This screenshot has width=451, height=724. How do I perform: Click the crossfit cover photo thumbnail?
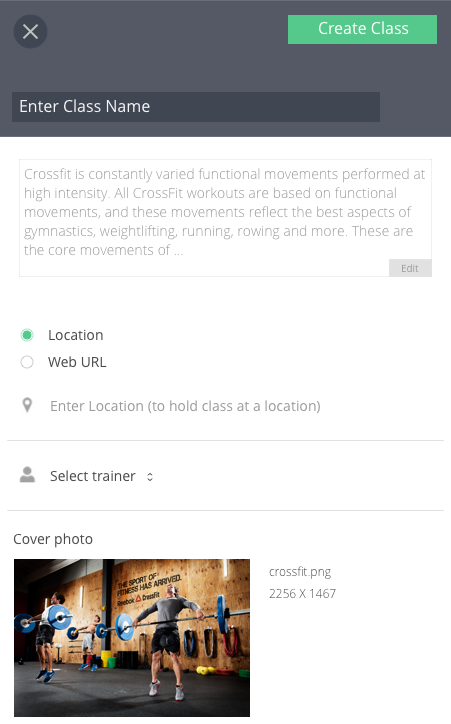click(x=132, y=638)
